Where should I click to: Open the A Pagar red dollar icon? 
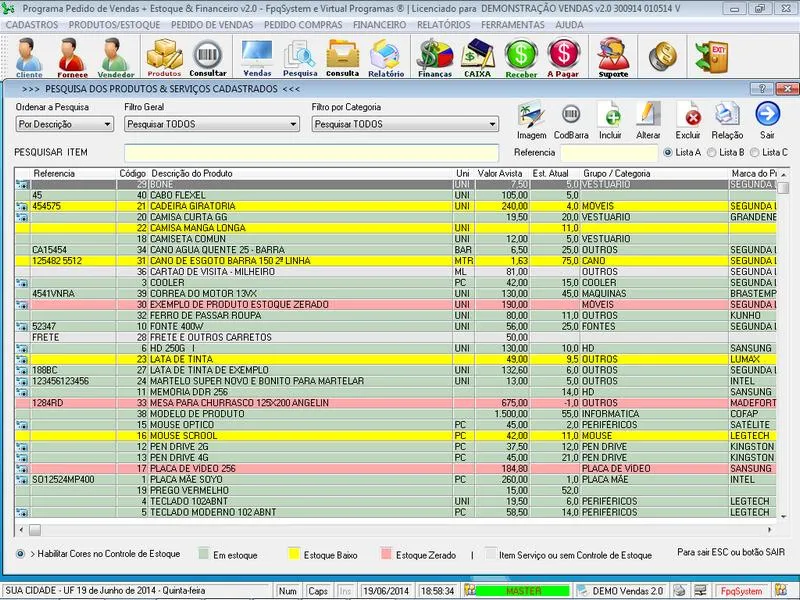click(564, 56)
